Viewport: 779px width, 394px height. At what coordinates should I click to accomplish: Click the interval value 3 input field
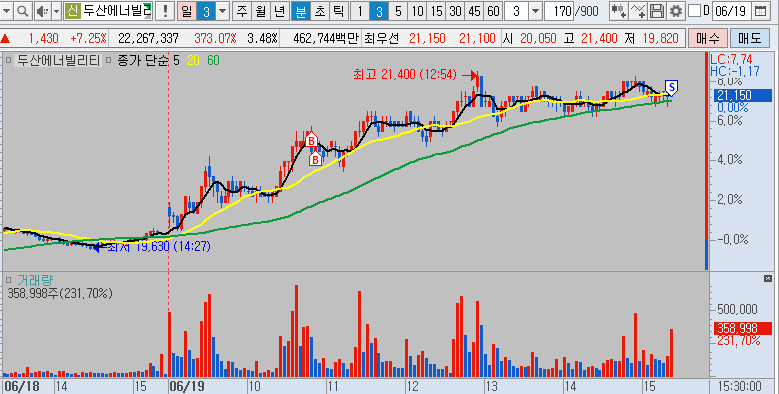click(517, 11)
